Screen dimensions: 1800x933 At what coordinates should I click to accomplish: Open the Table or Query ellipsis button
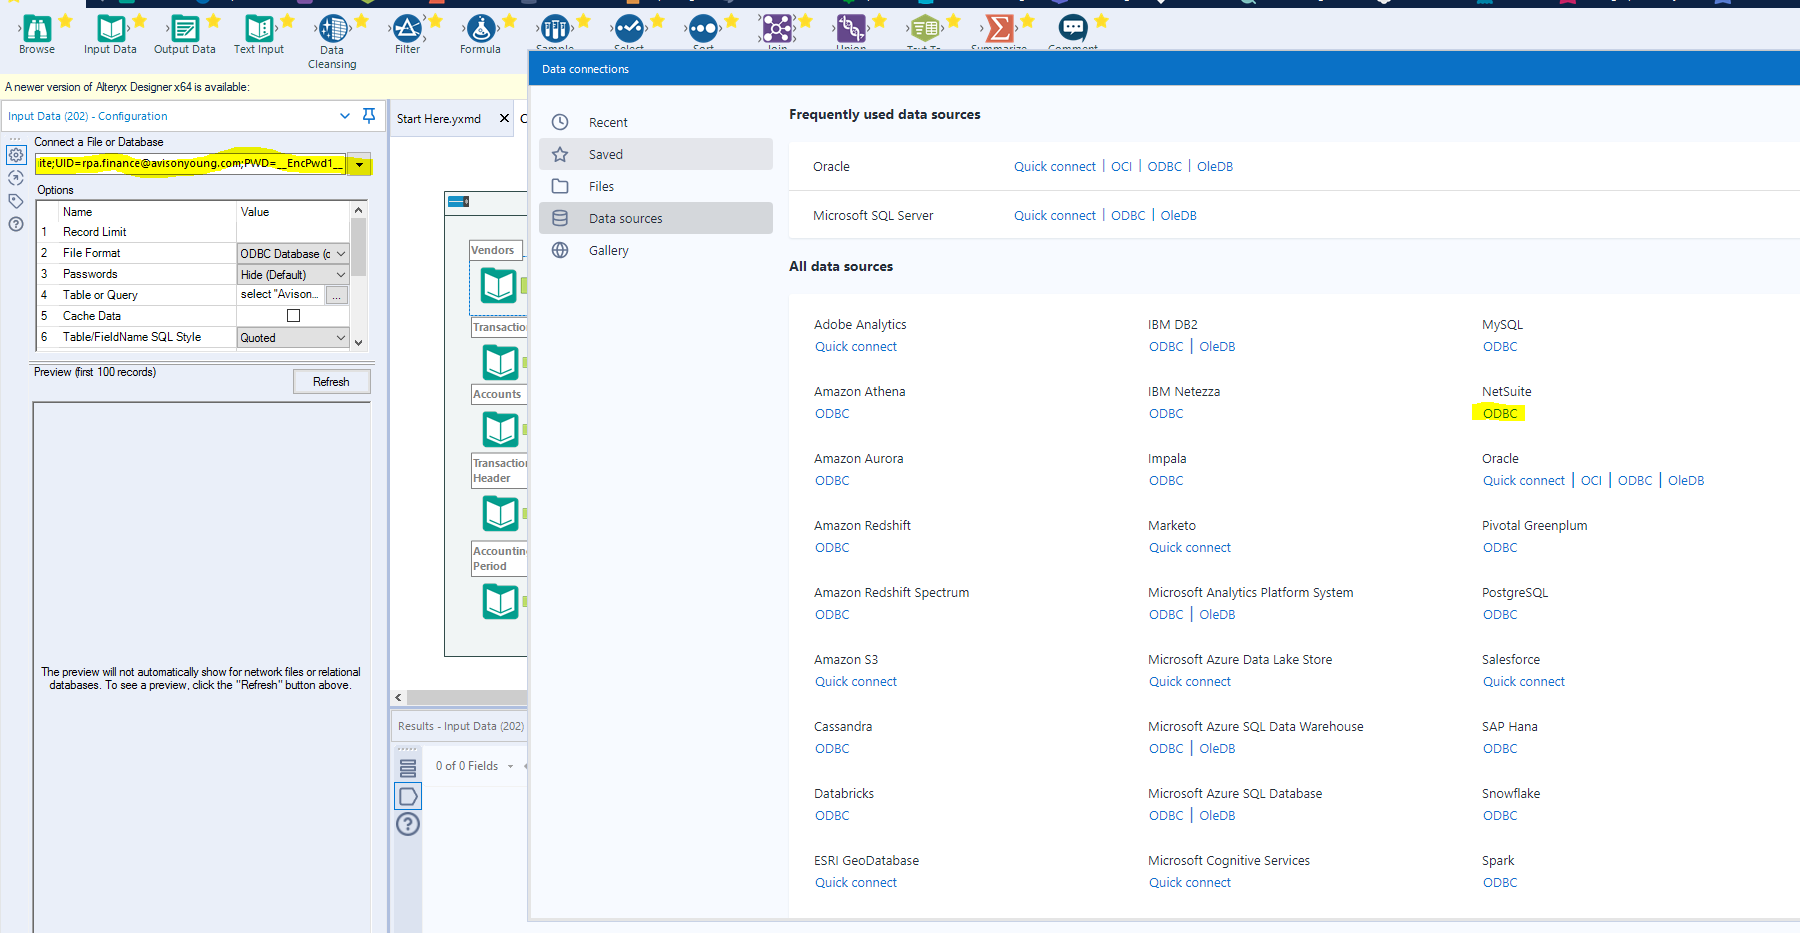[337, 295]
